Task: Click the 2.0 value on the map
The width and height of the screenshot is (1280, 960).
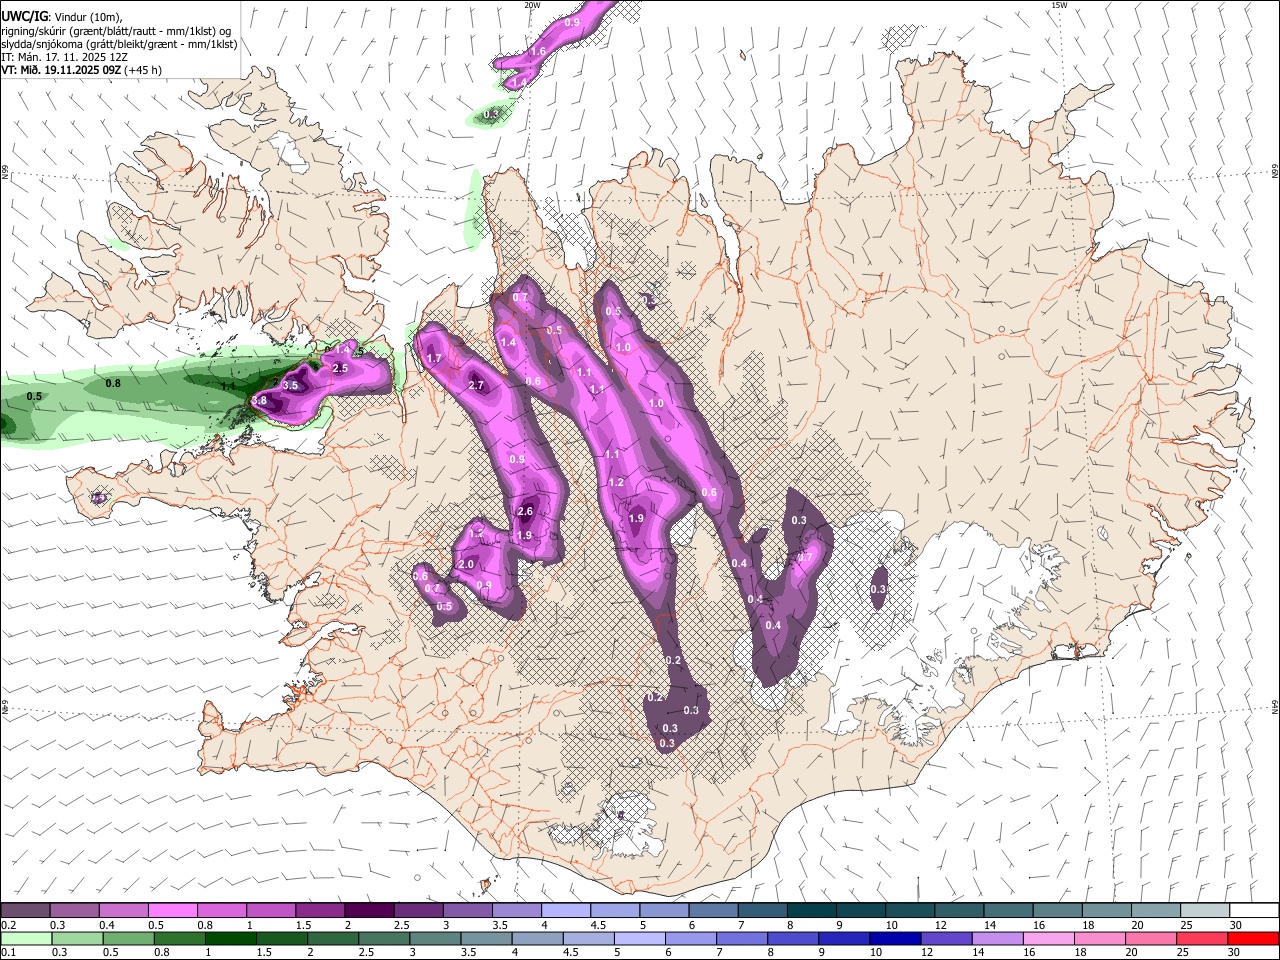Action: [466, 565]
